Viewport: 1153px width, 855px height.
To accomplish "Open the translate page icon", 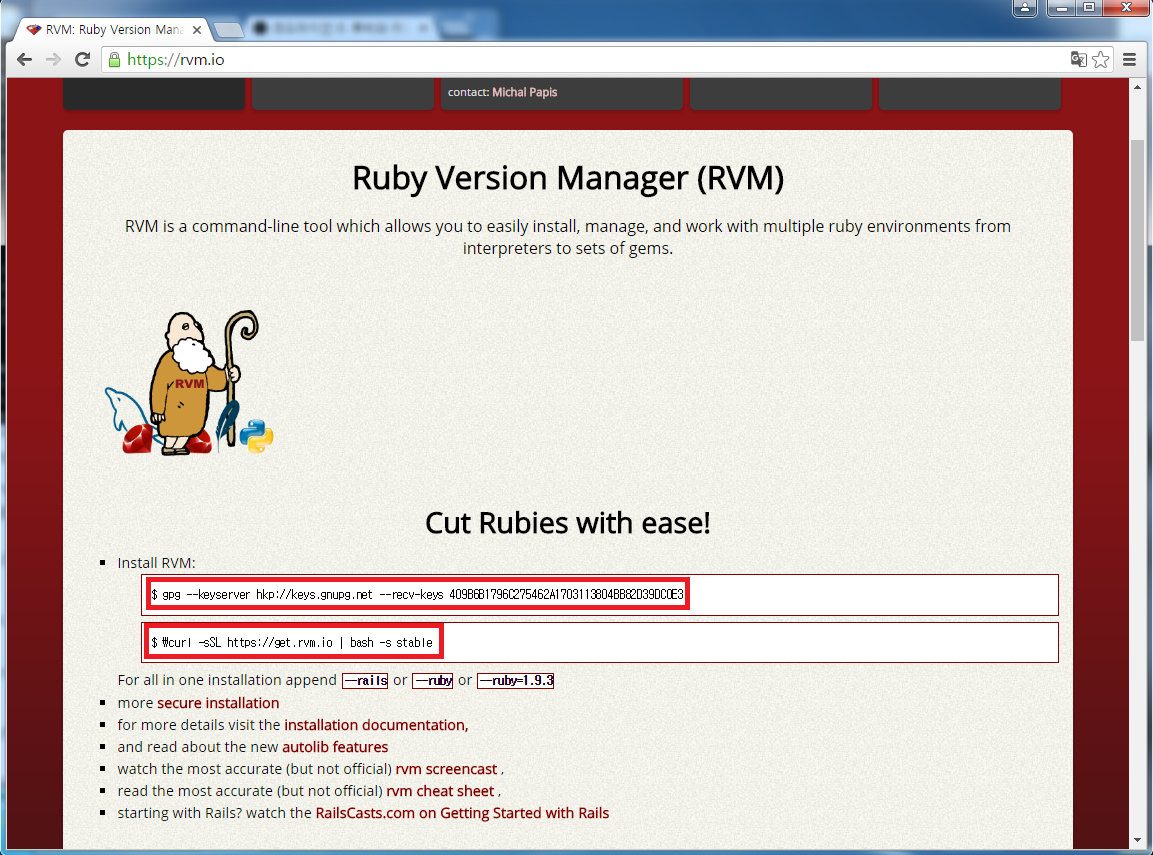I will coord(1078,60).
